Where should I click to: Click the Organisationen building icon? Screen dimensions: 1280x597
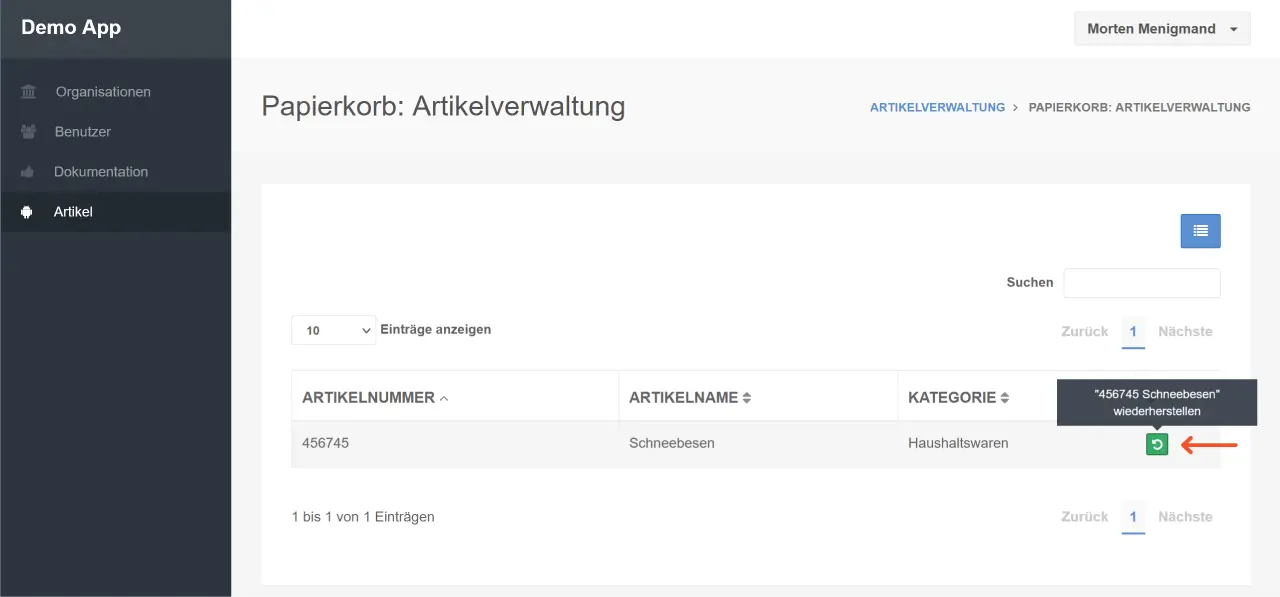coord(28,92)
